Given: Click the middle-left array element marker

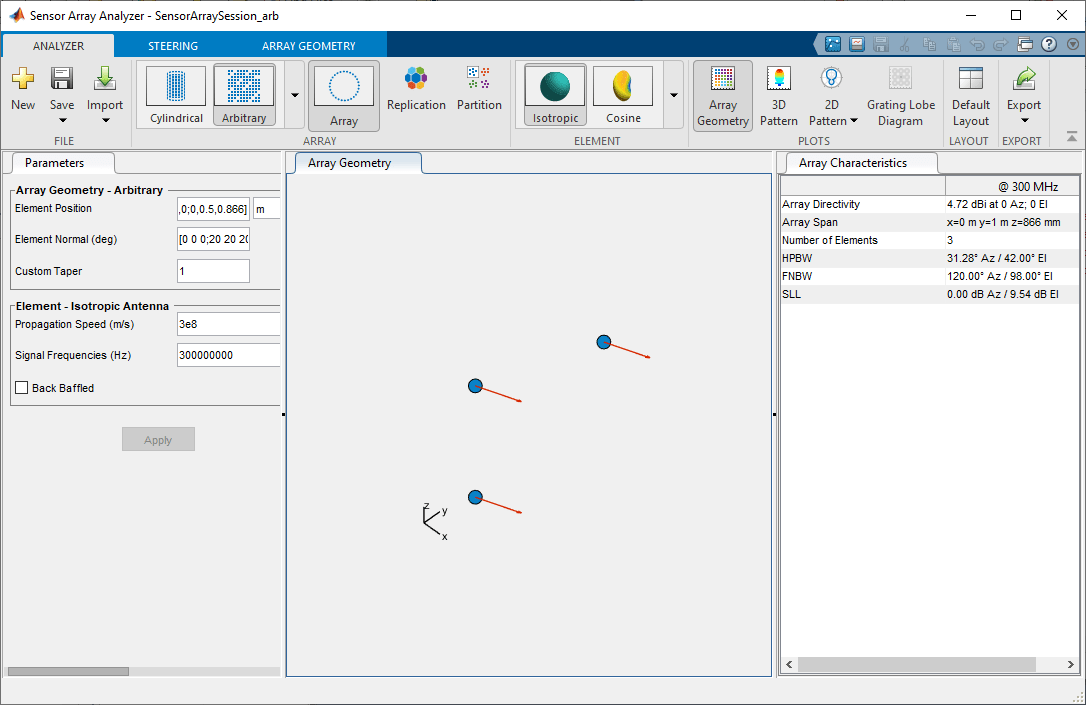Looking at the screenshot, I should pyautogui.click(x=475, y=386).
